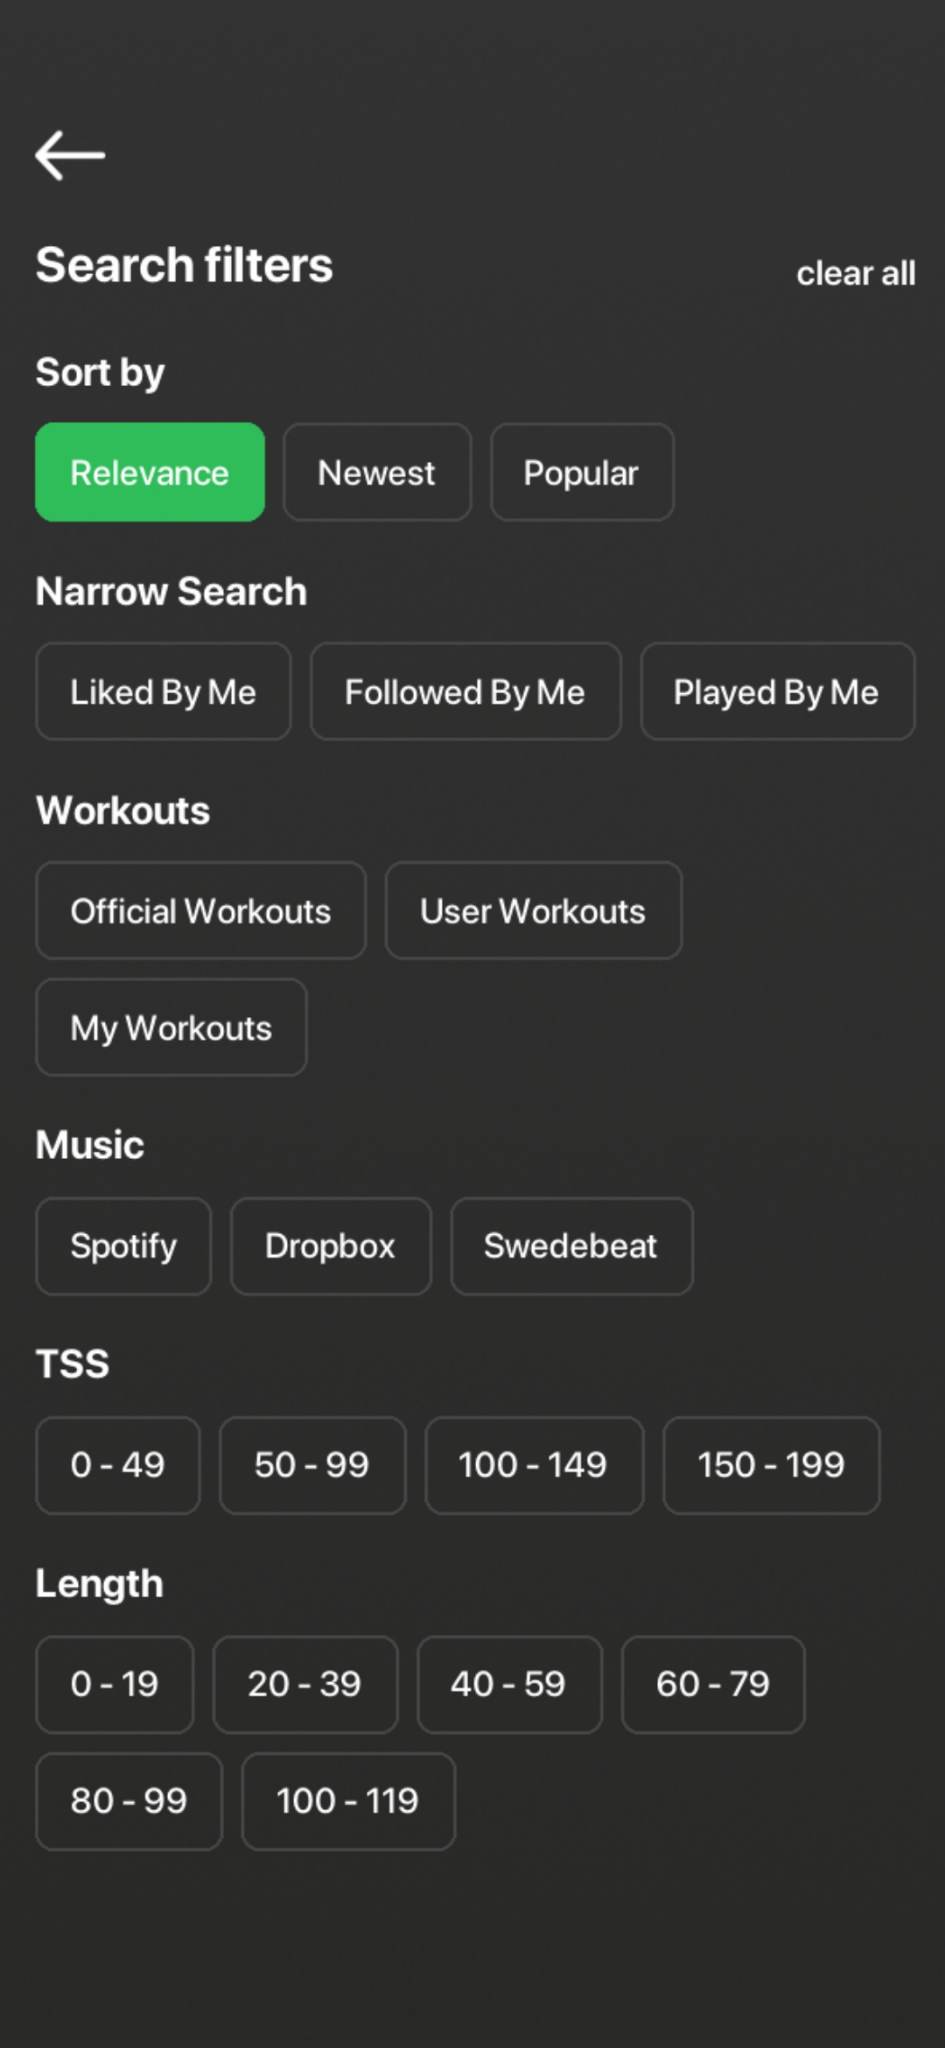Show only My Workouts
This screenshot has width=945, height=2048.
tap(171, 1027)
